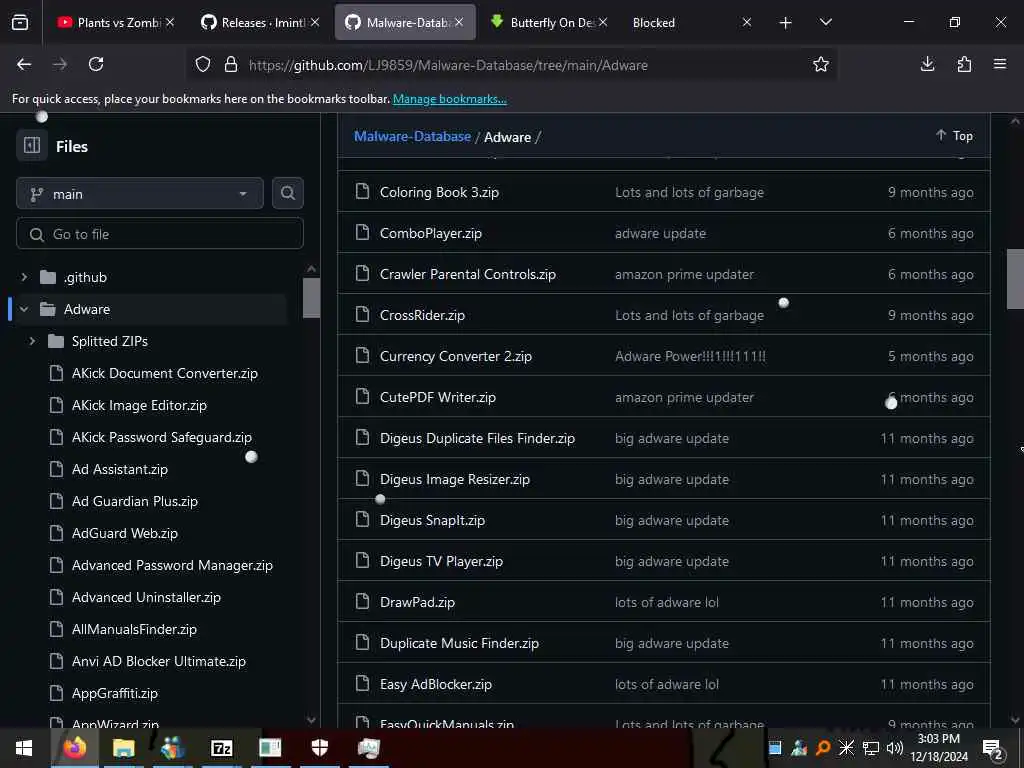
Task: Open Manage bookmarks link
Action: 449,99
